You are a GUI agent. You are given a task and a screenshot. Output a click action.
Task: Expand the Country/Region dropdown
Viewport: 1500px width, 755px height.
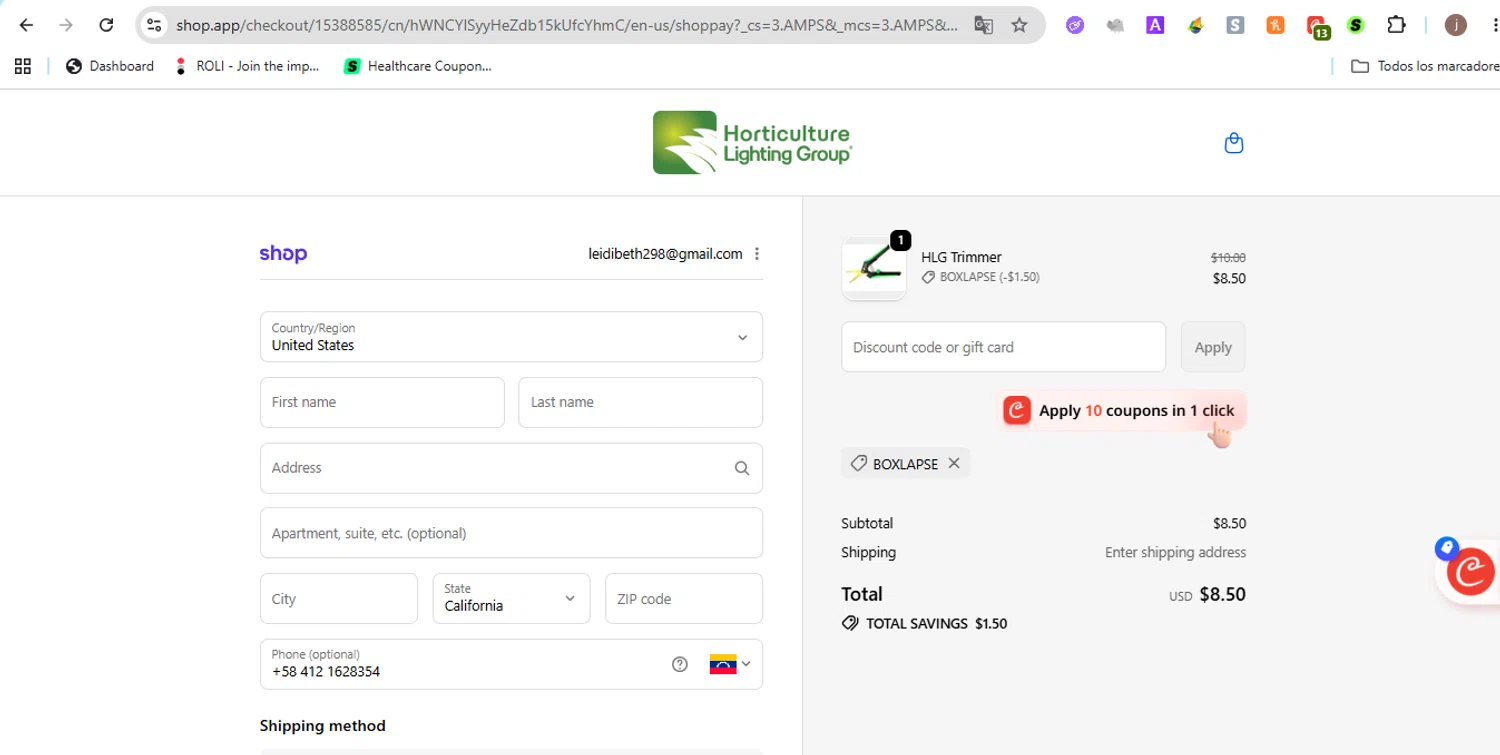(x=511, y=336)
